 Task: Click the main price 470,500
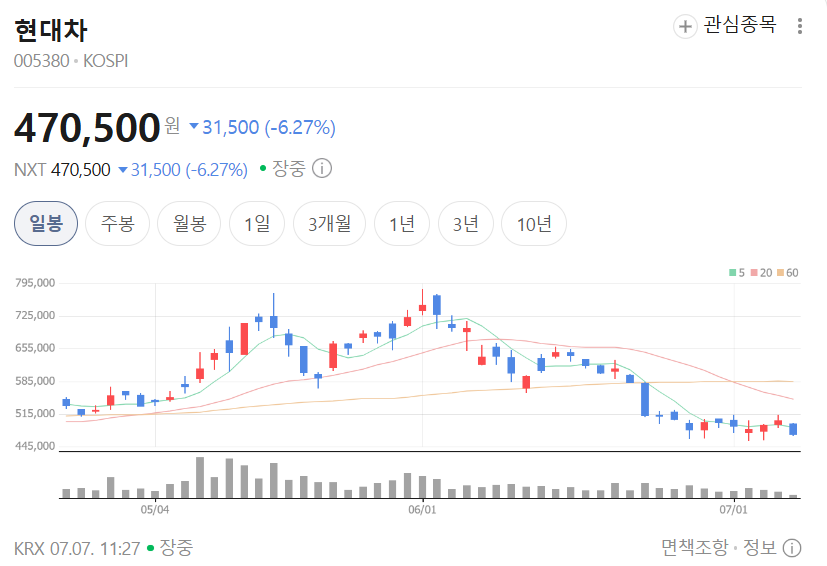(87, 128)
